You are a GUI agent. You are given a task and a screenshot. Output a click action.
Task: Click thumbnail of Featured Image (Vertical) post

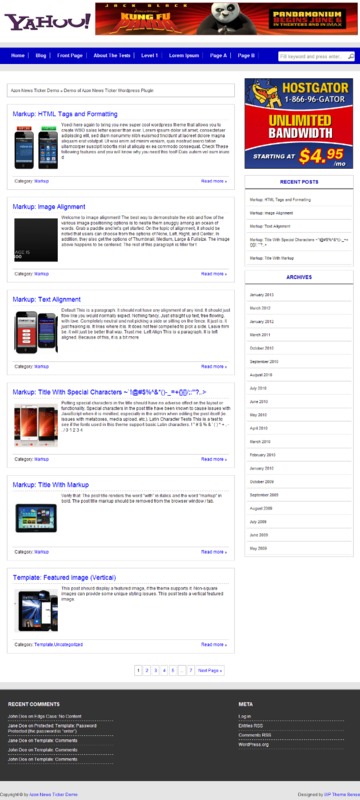[36, 611]
